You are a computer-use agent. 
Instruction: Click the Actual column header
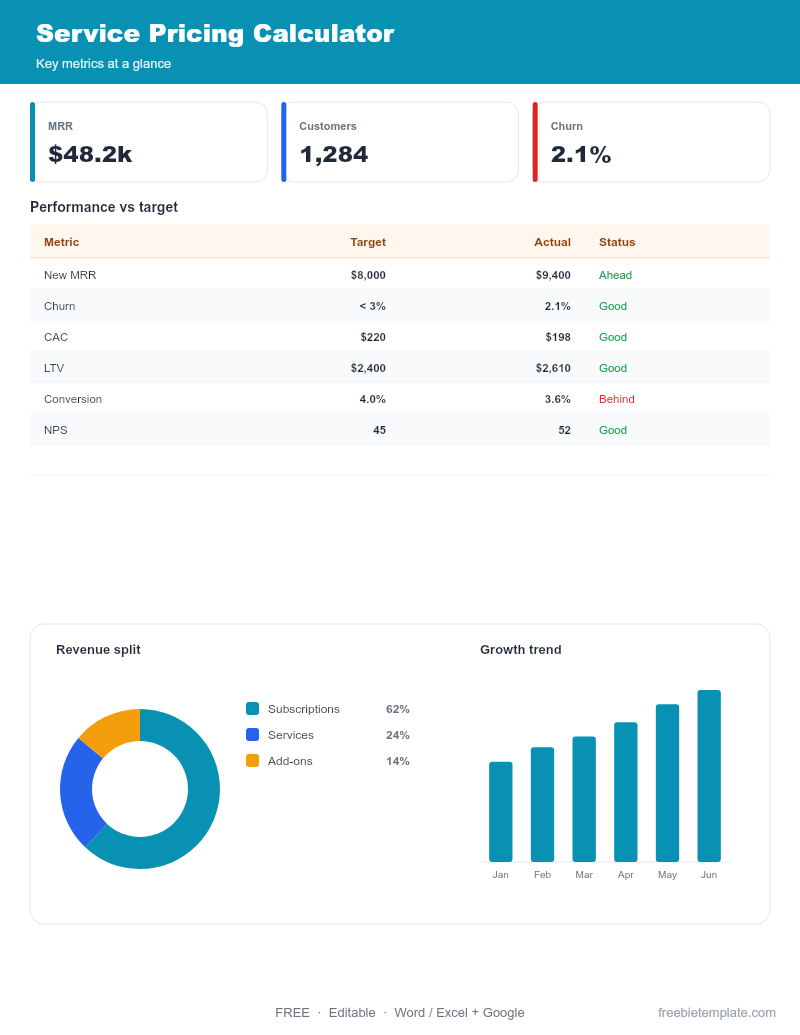(x=552, y=242)
